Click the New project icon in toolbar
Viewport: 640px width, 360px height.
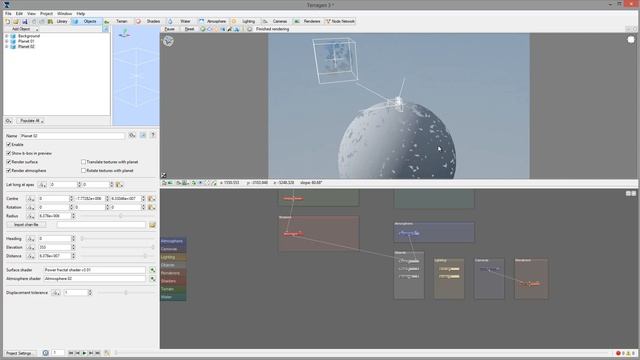(x=7, y=21)
